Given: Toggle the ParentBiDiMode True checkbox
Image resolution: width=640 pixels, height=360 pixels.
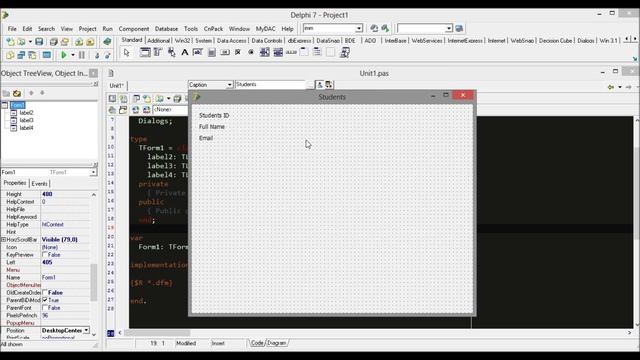Looking at the screenshot, I should pos(45,300).
